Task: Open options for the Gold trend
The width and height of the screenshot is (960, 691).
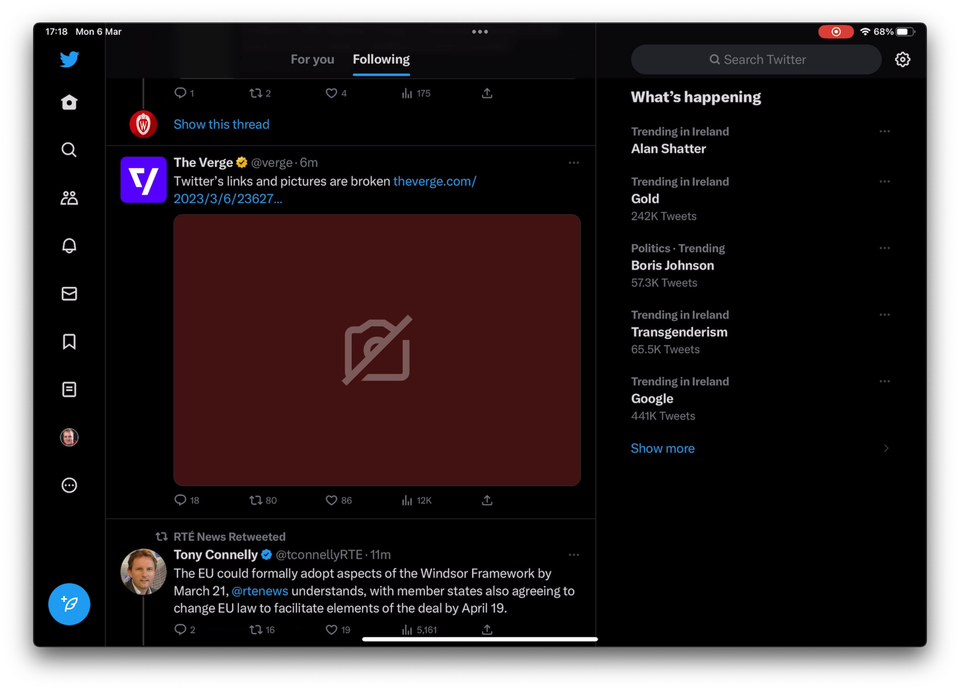Action: [x=884, y=181]
